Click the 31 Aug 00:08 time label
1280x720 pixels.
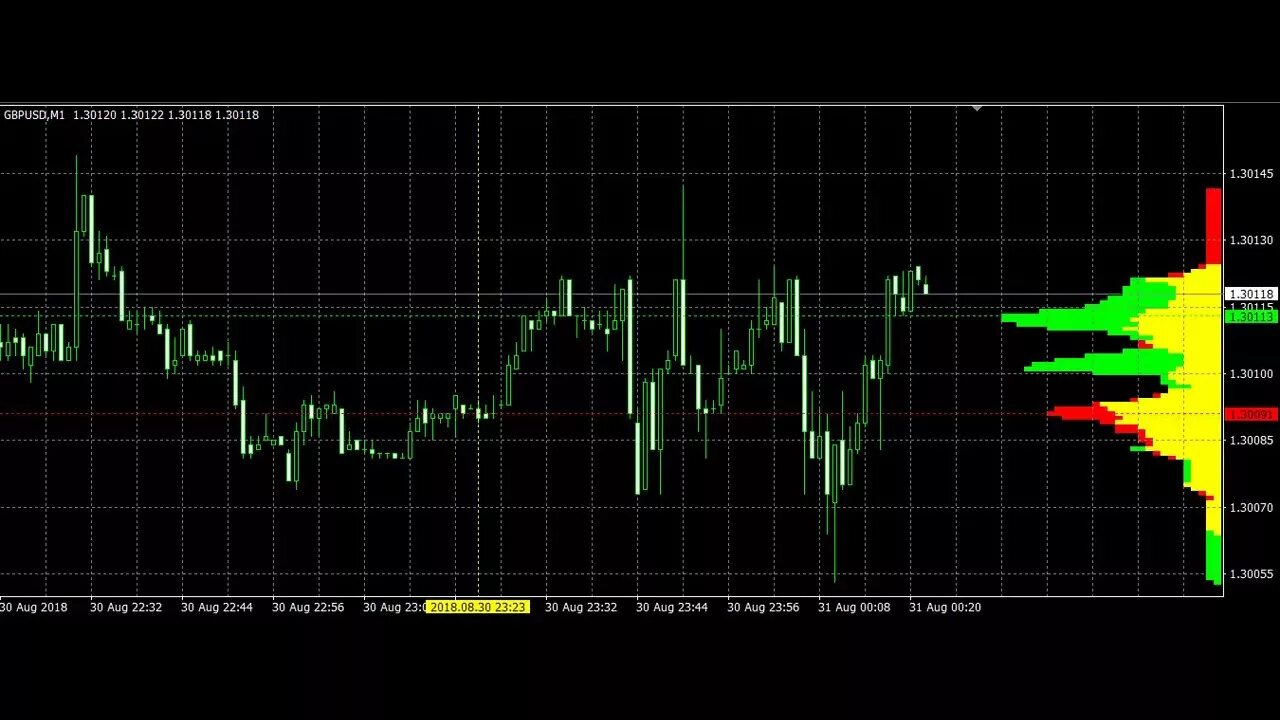(x=854, y=607)
